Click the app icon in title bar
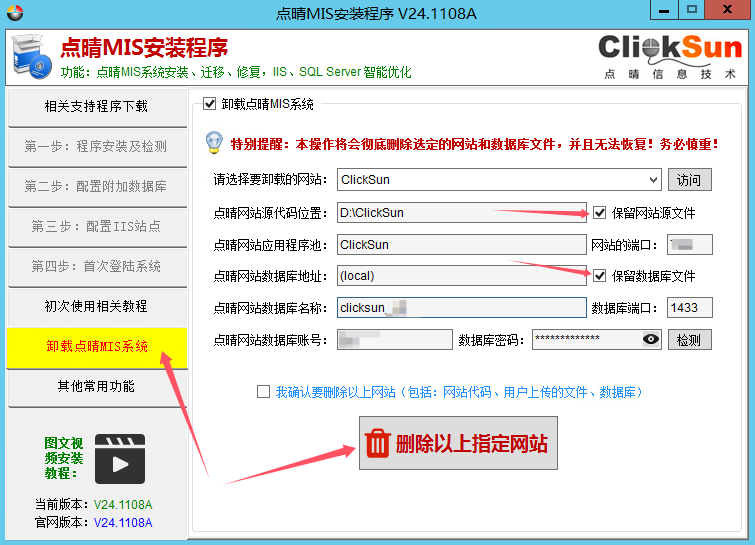 tap(15, 13)
